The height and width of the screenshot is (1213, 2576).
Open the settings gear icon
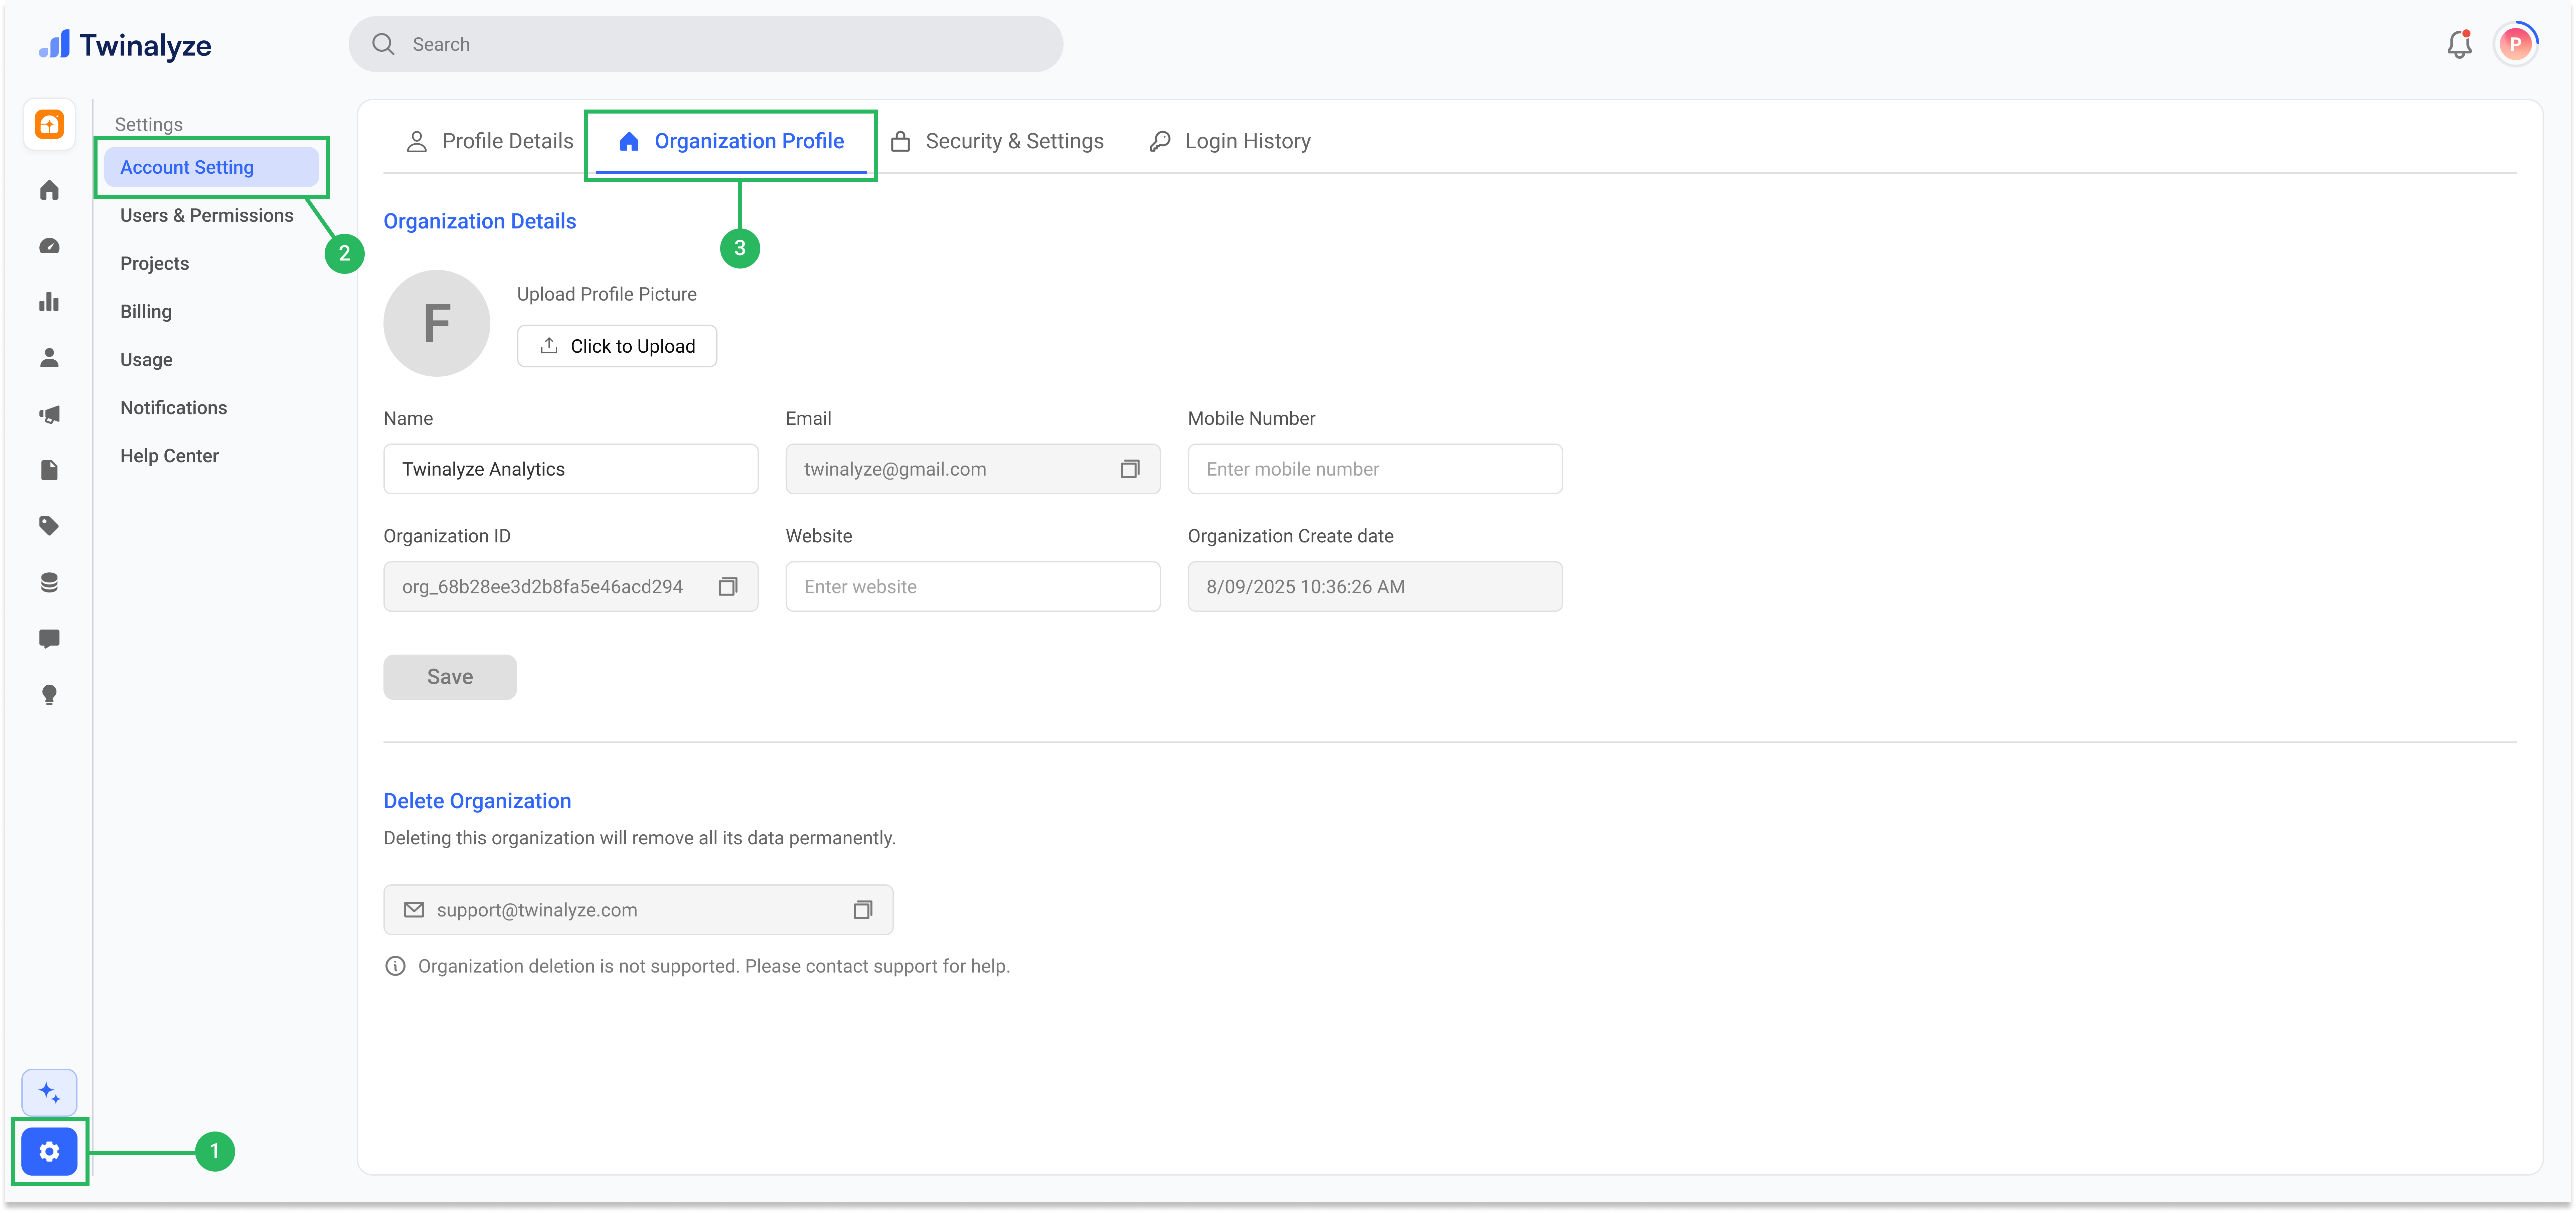tap(49, 1152)
